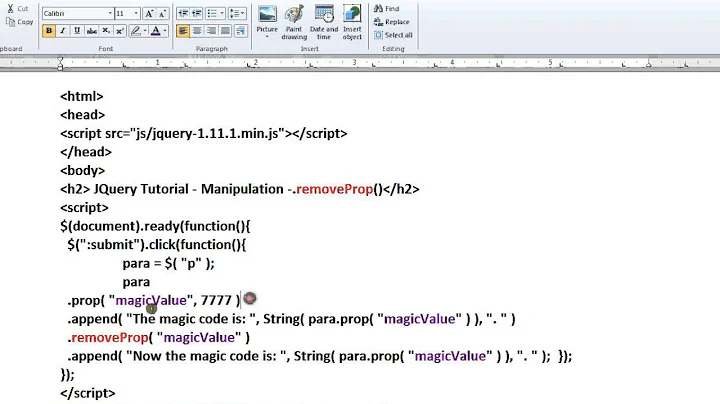Open the Paragraph settings dialog icon
This screenshot has width=720, height=404.
click(240, 31)
